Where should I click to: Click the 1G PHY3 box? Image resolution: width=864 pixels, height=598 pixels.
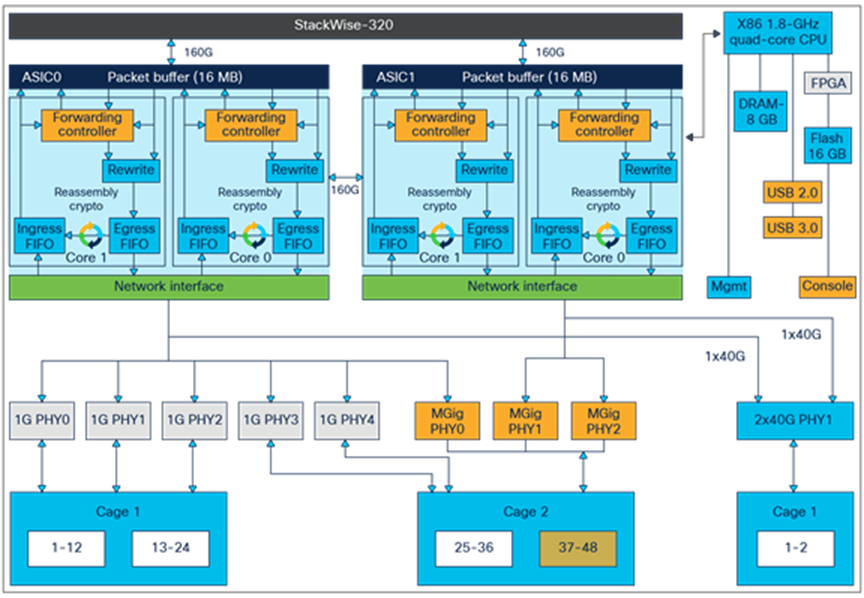click(x=271, y=421)
